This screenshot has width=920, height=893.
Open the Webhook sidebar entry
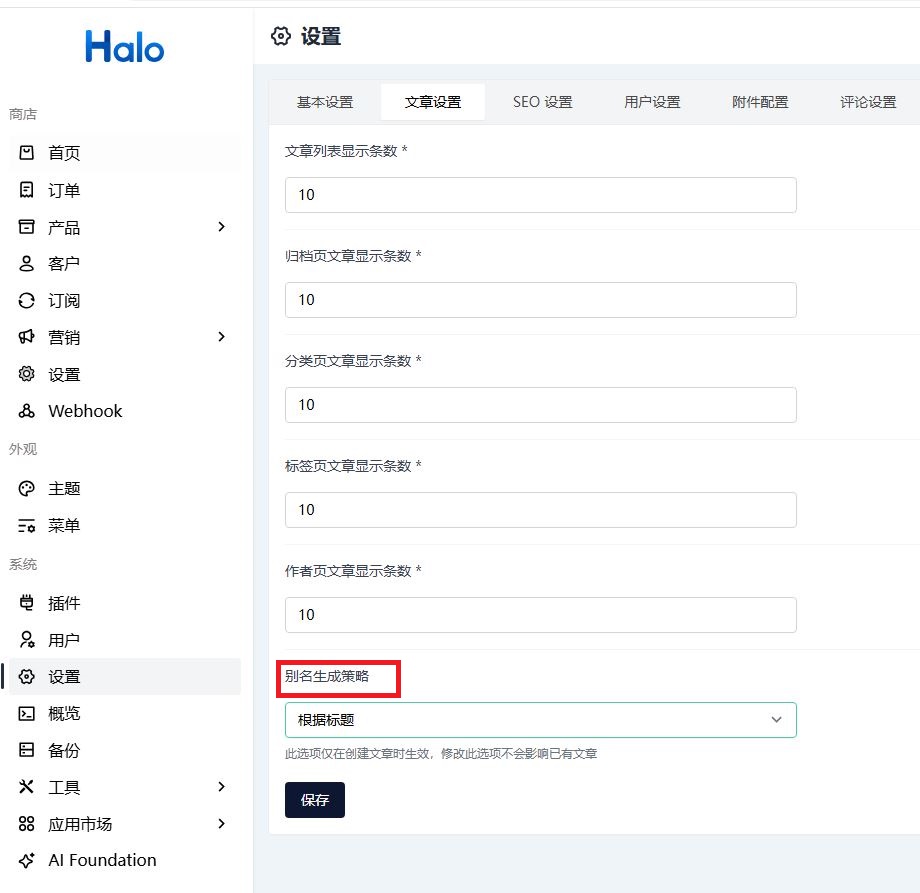pyautogui.click(x=125, y=411)
